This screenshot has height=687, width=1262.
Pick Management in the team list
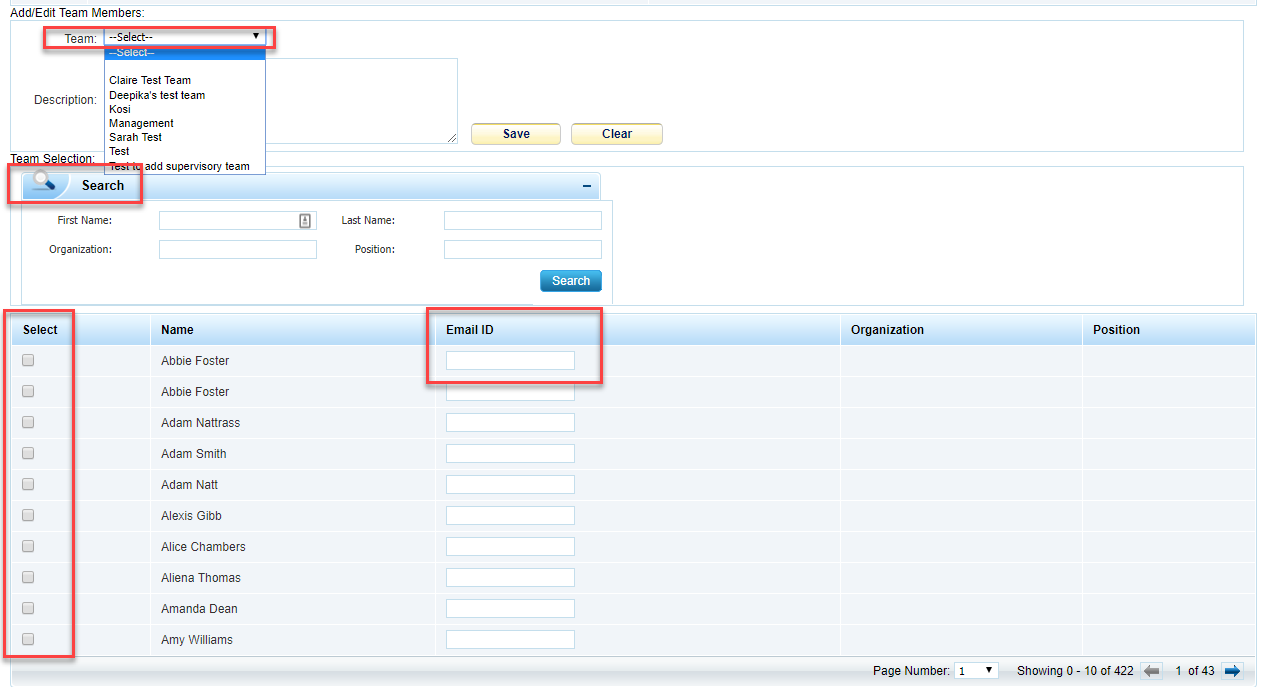(141, 123)
